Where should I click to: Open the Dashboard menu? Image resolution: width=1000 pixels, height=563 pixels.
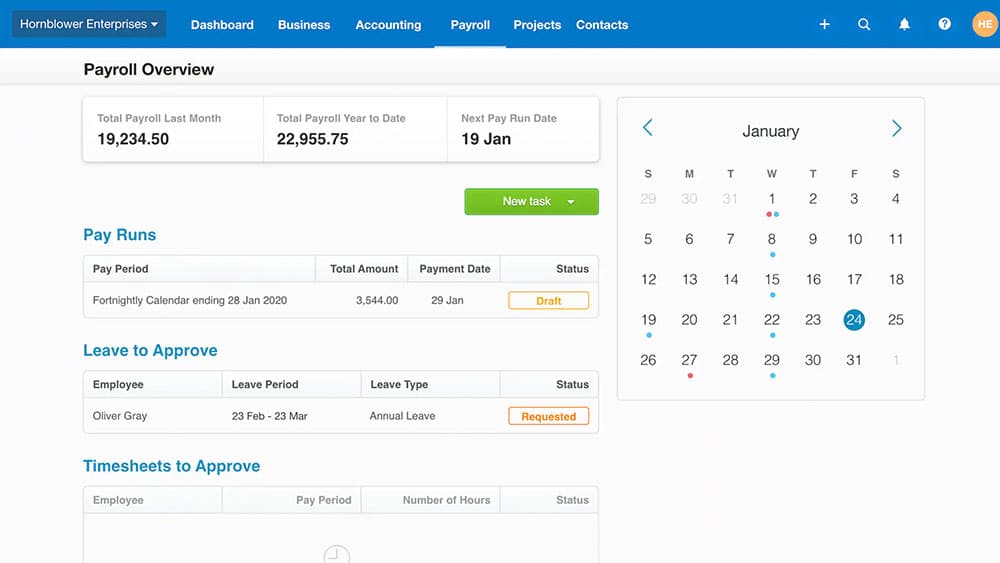(222, 25)
